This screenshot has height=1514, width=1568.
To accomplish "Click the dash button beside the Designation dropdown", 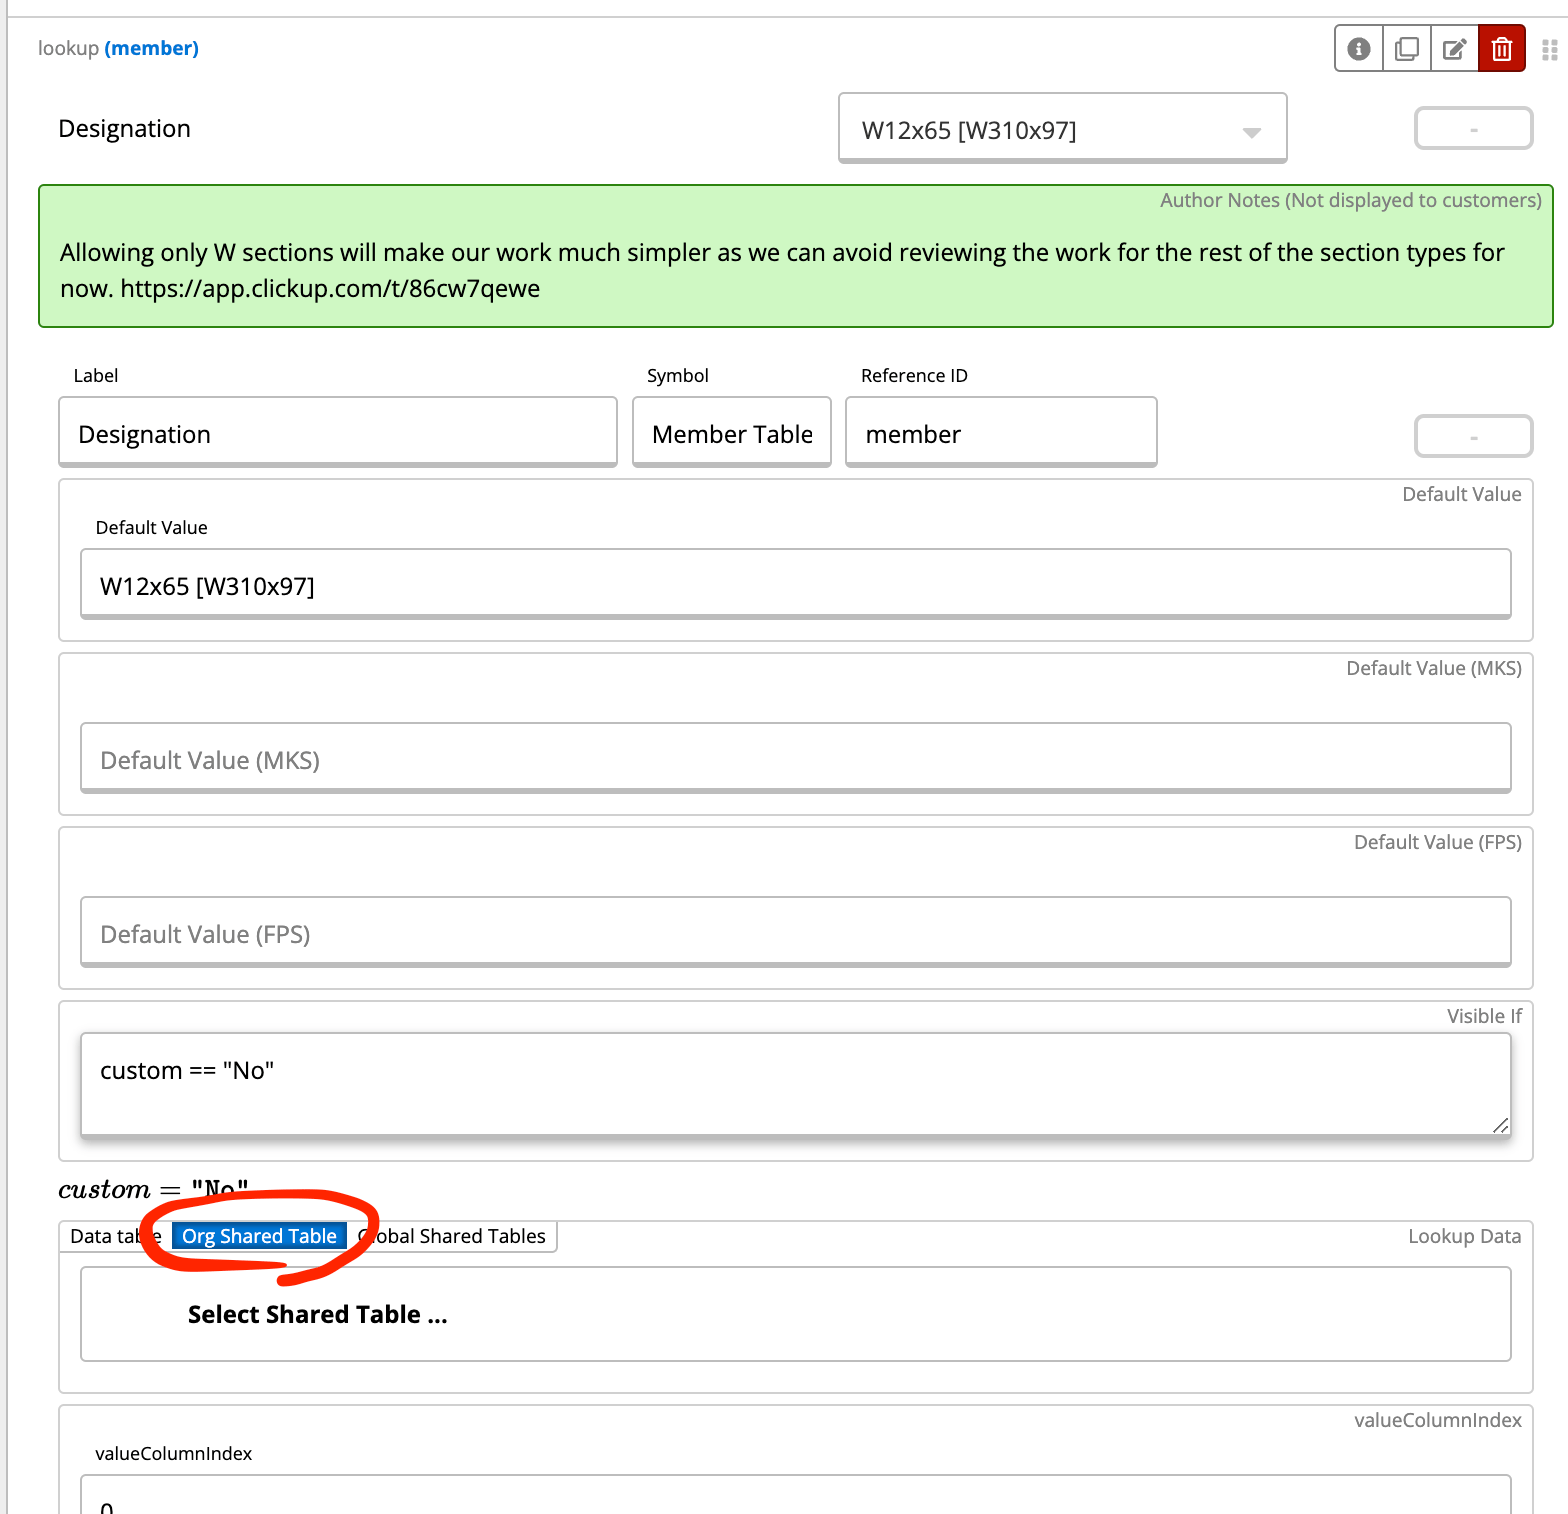I will pyautogui.click(x=1473, y=129).
